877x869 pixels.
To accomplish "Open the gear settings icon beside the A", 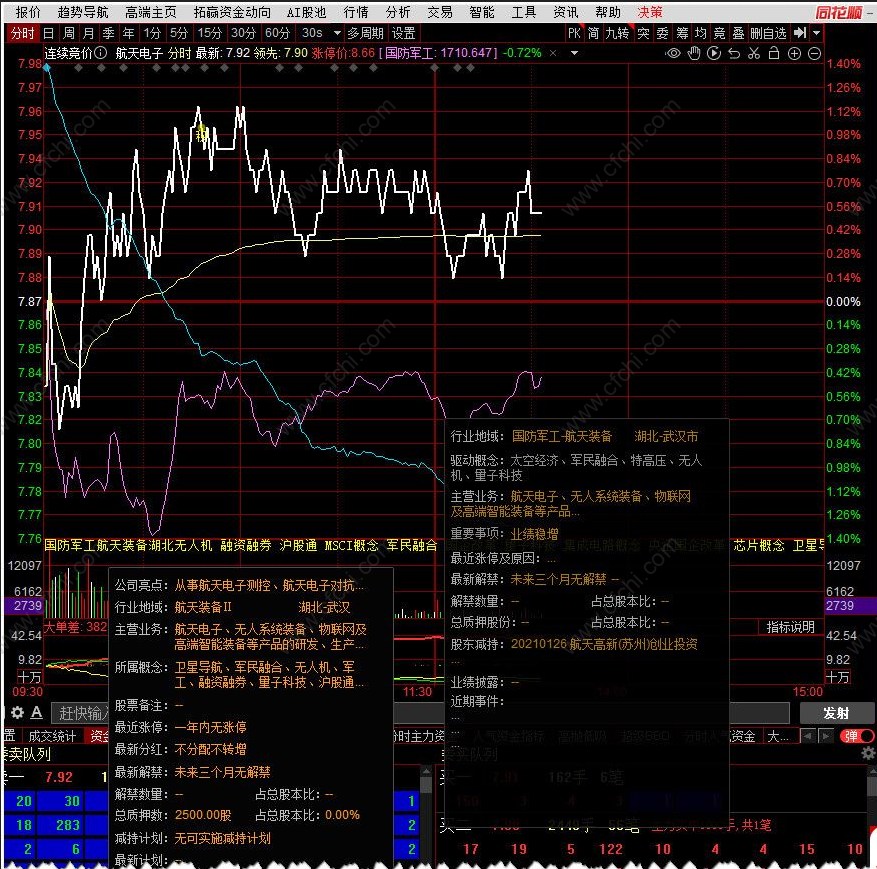I will coord(17,712).
